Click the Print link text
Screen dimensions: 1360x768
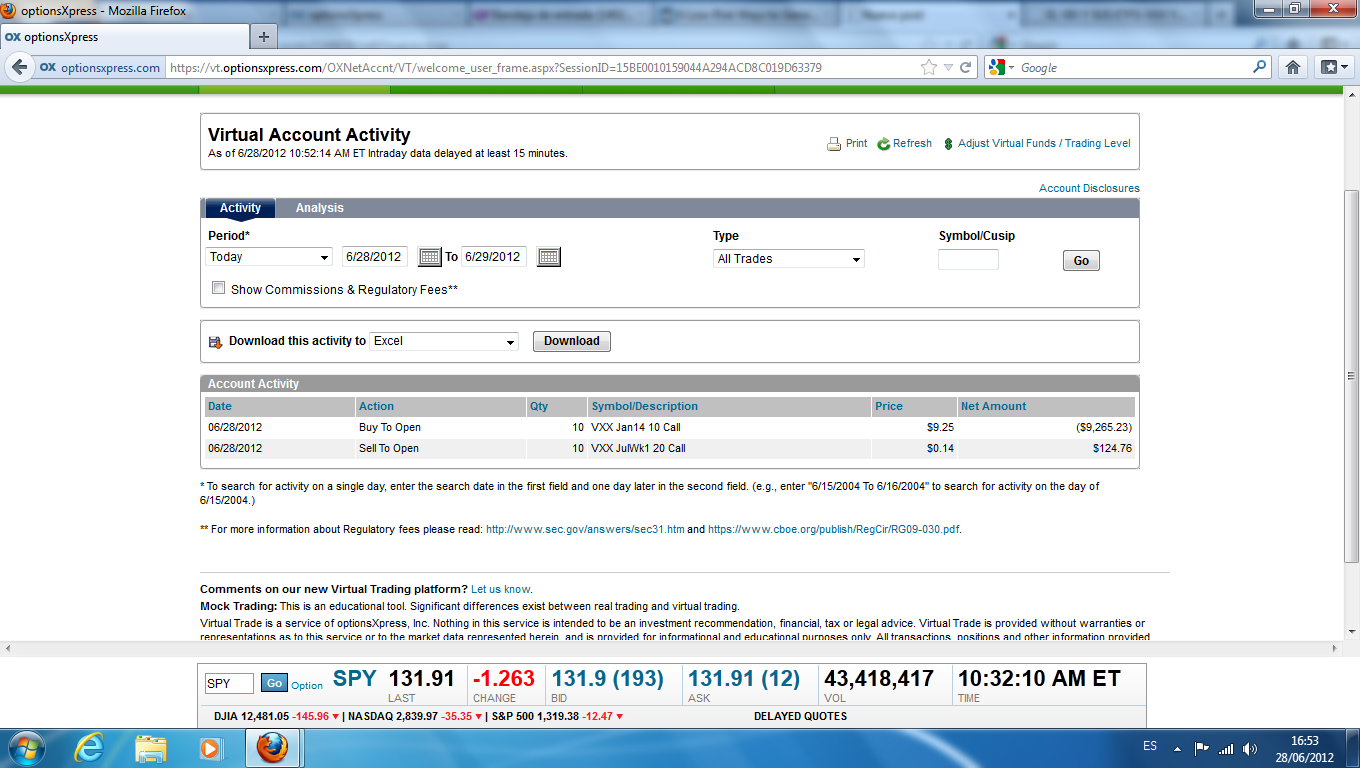[856, 144]
